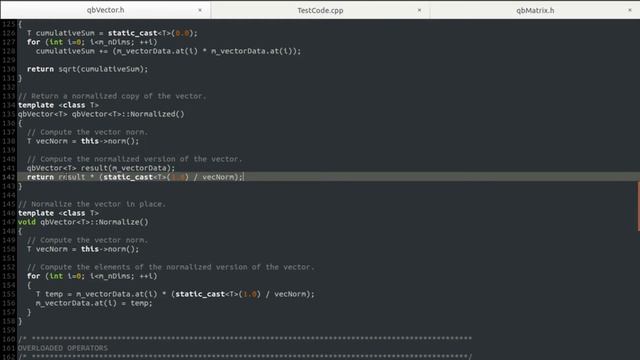640x360 pixels.
Task: Click 'T cumulativeSum = static_cast' line
Action: coord(112,33)
